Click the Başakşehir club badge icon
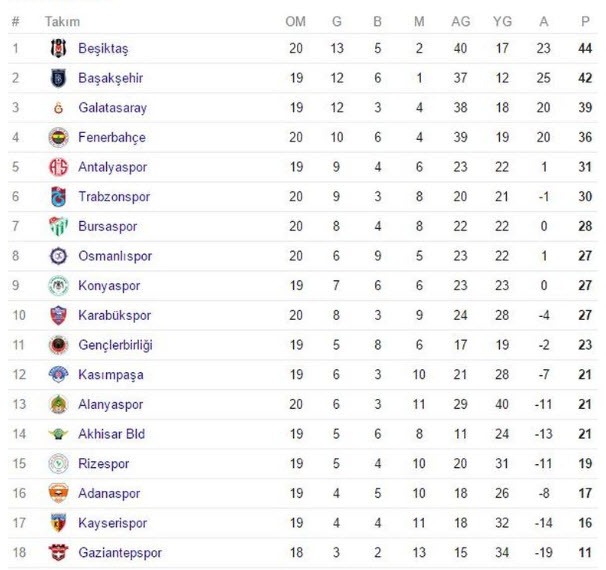This screenshot has width=606, height=570. pyautogui.click(x=58, y=78)
